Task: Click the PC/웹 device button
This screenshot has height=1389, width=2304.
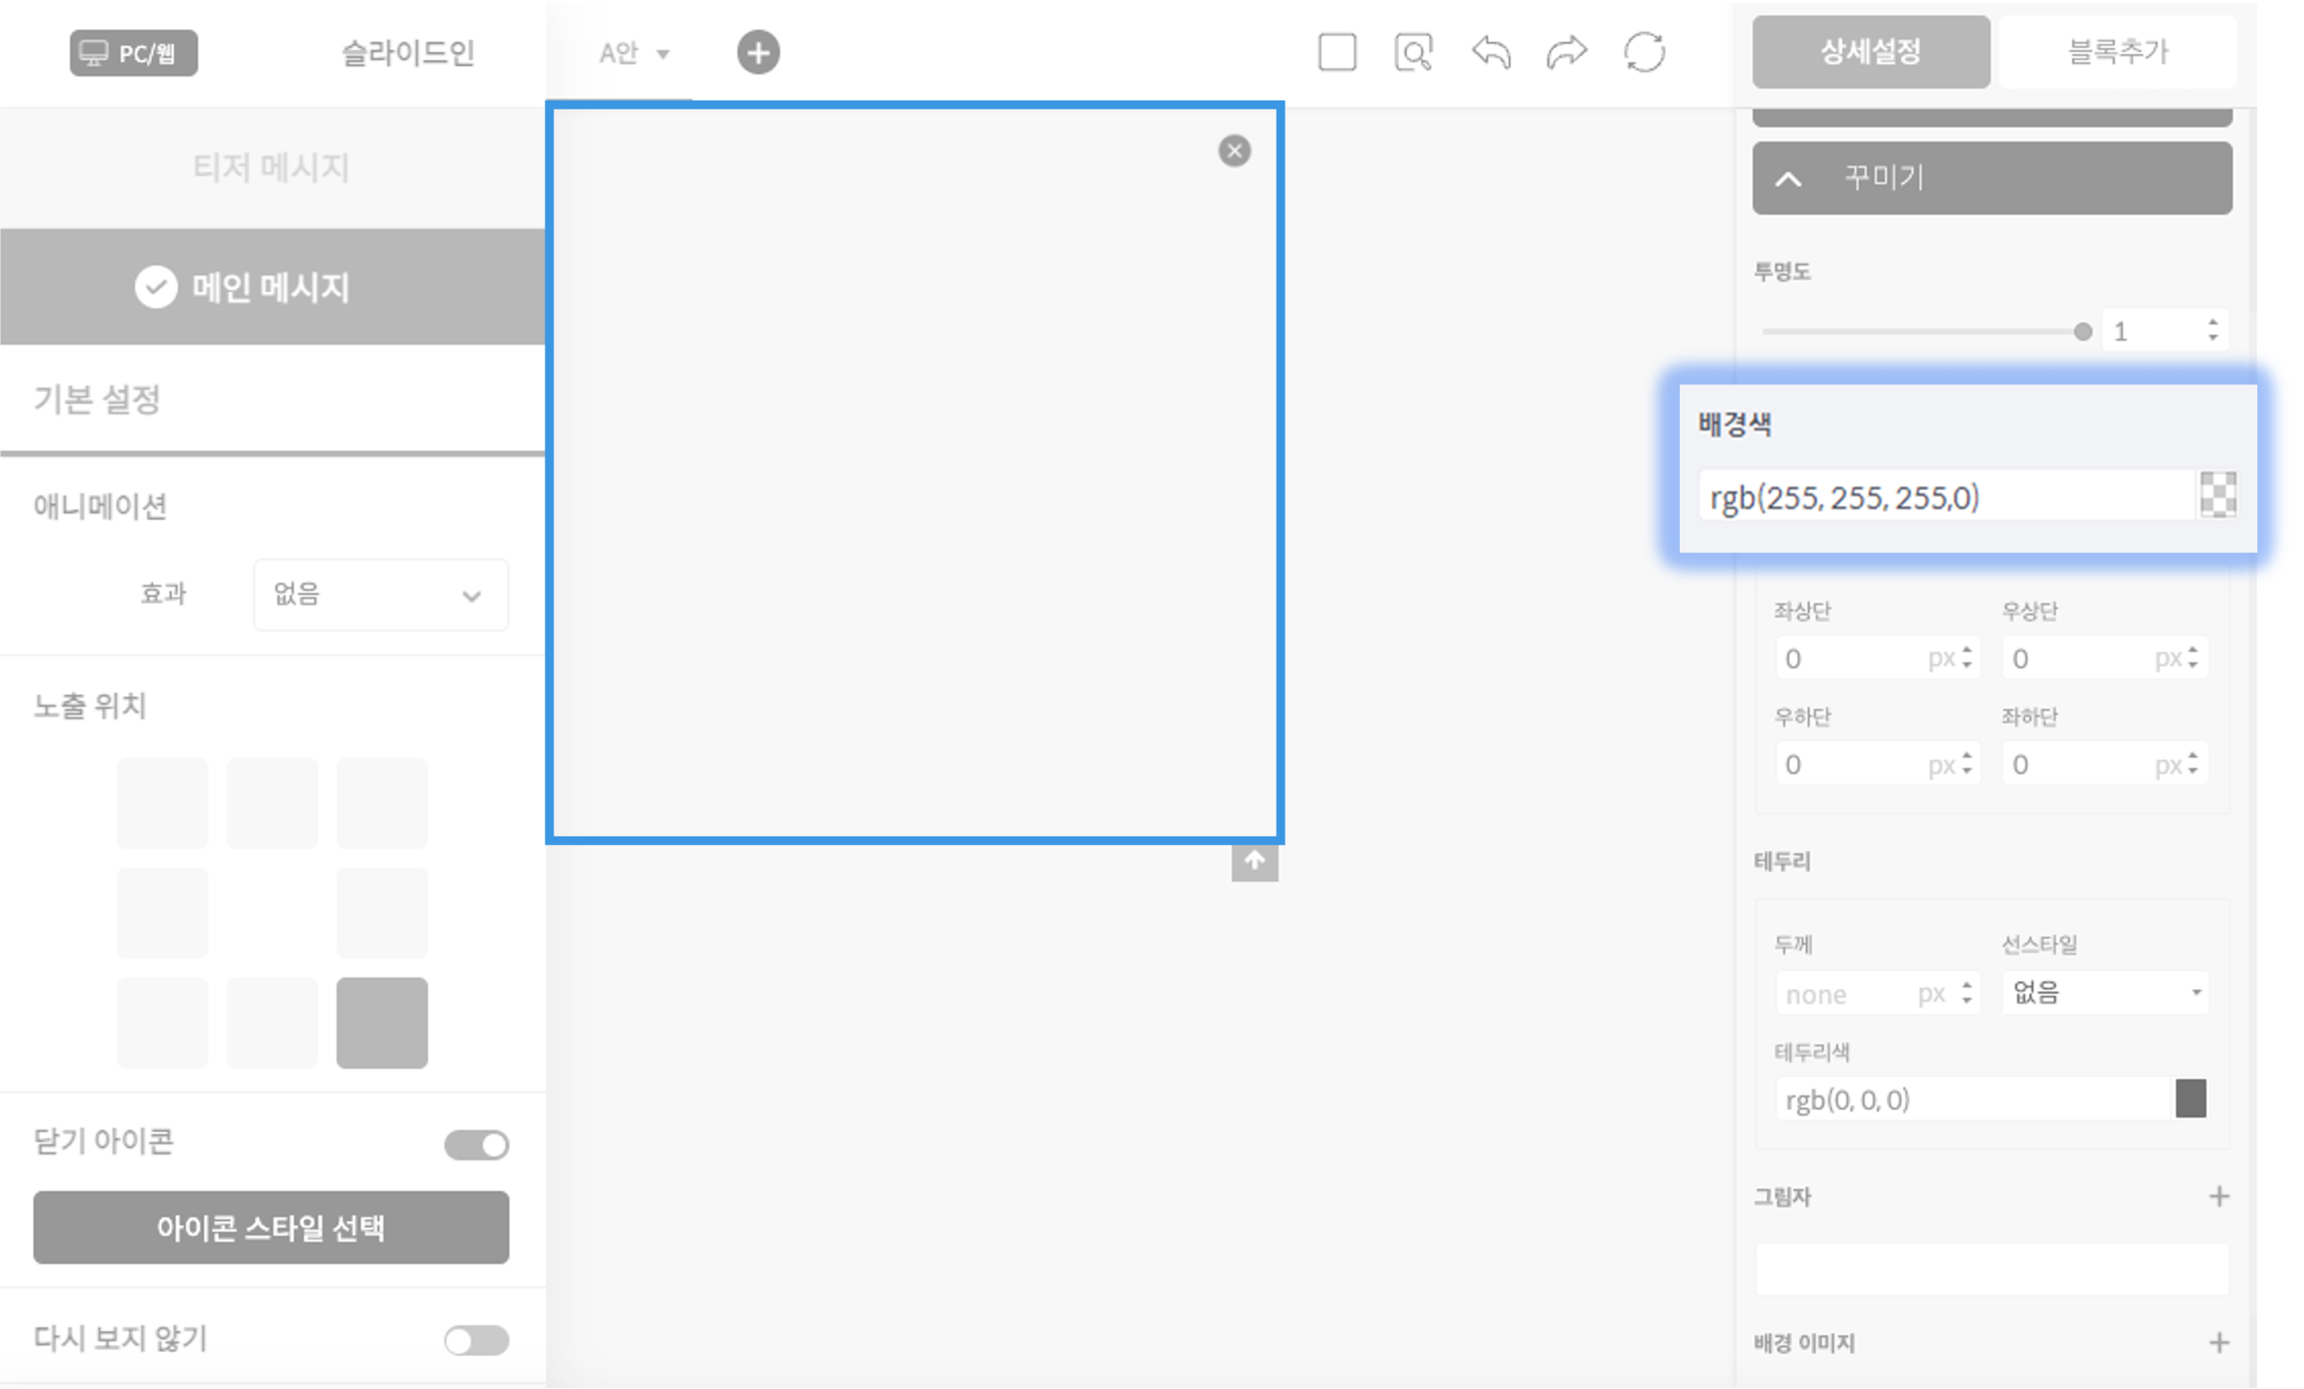Action: [x=133, y=53]
